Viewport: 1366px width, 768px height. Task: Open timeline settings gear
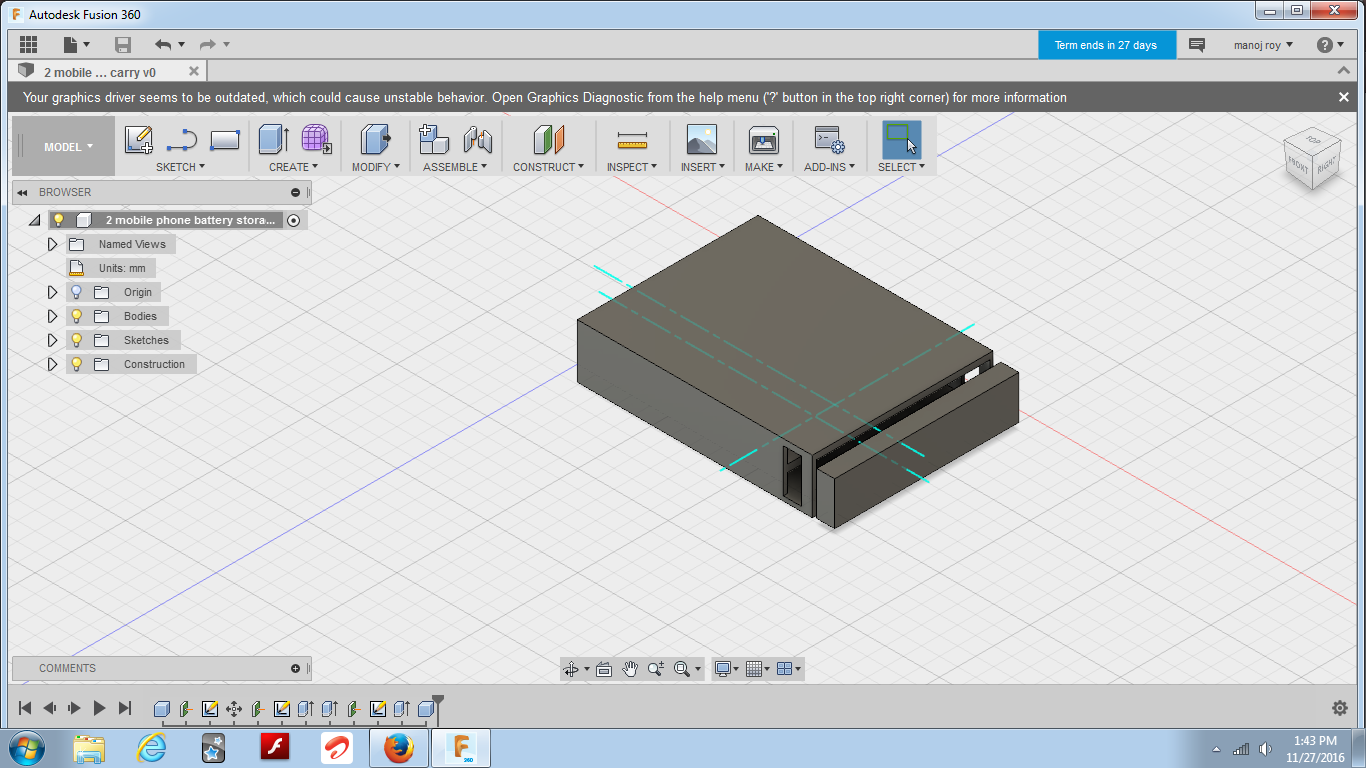[x=1340, y=708]
